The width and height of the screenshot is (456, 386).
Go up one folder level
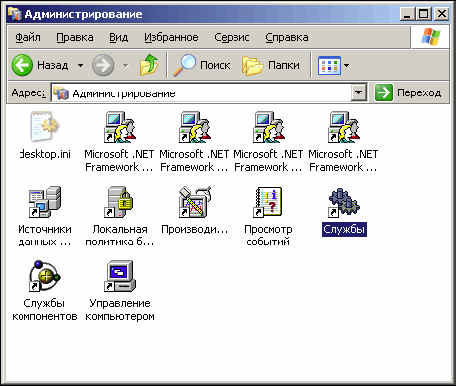[149, 65]
